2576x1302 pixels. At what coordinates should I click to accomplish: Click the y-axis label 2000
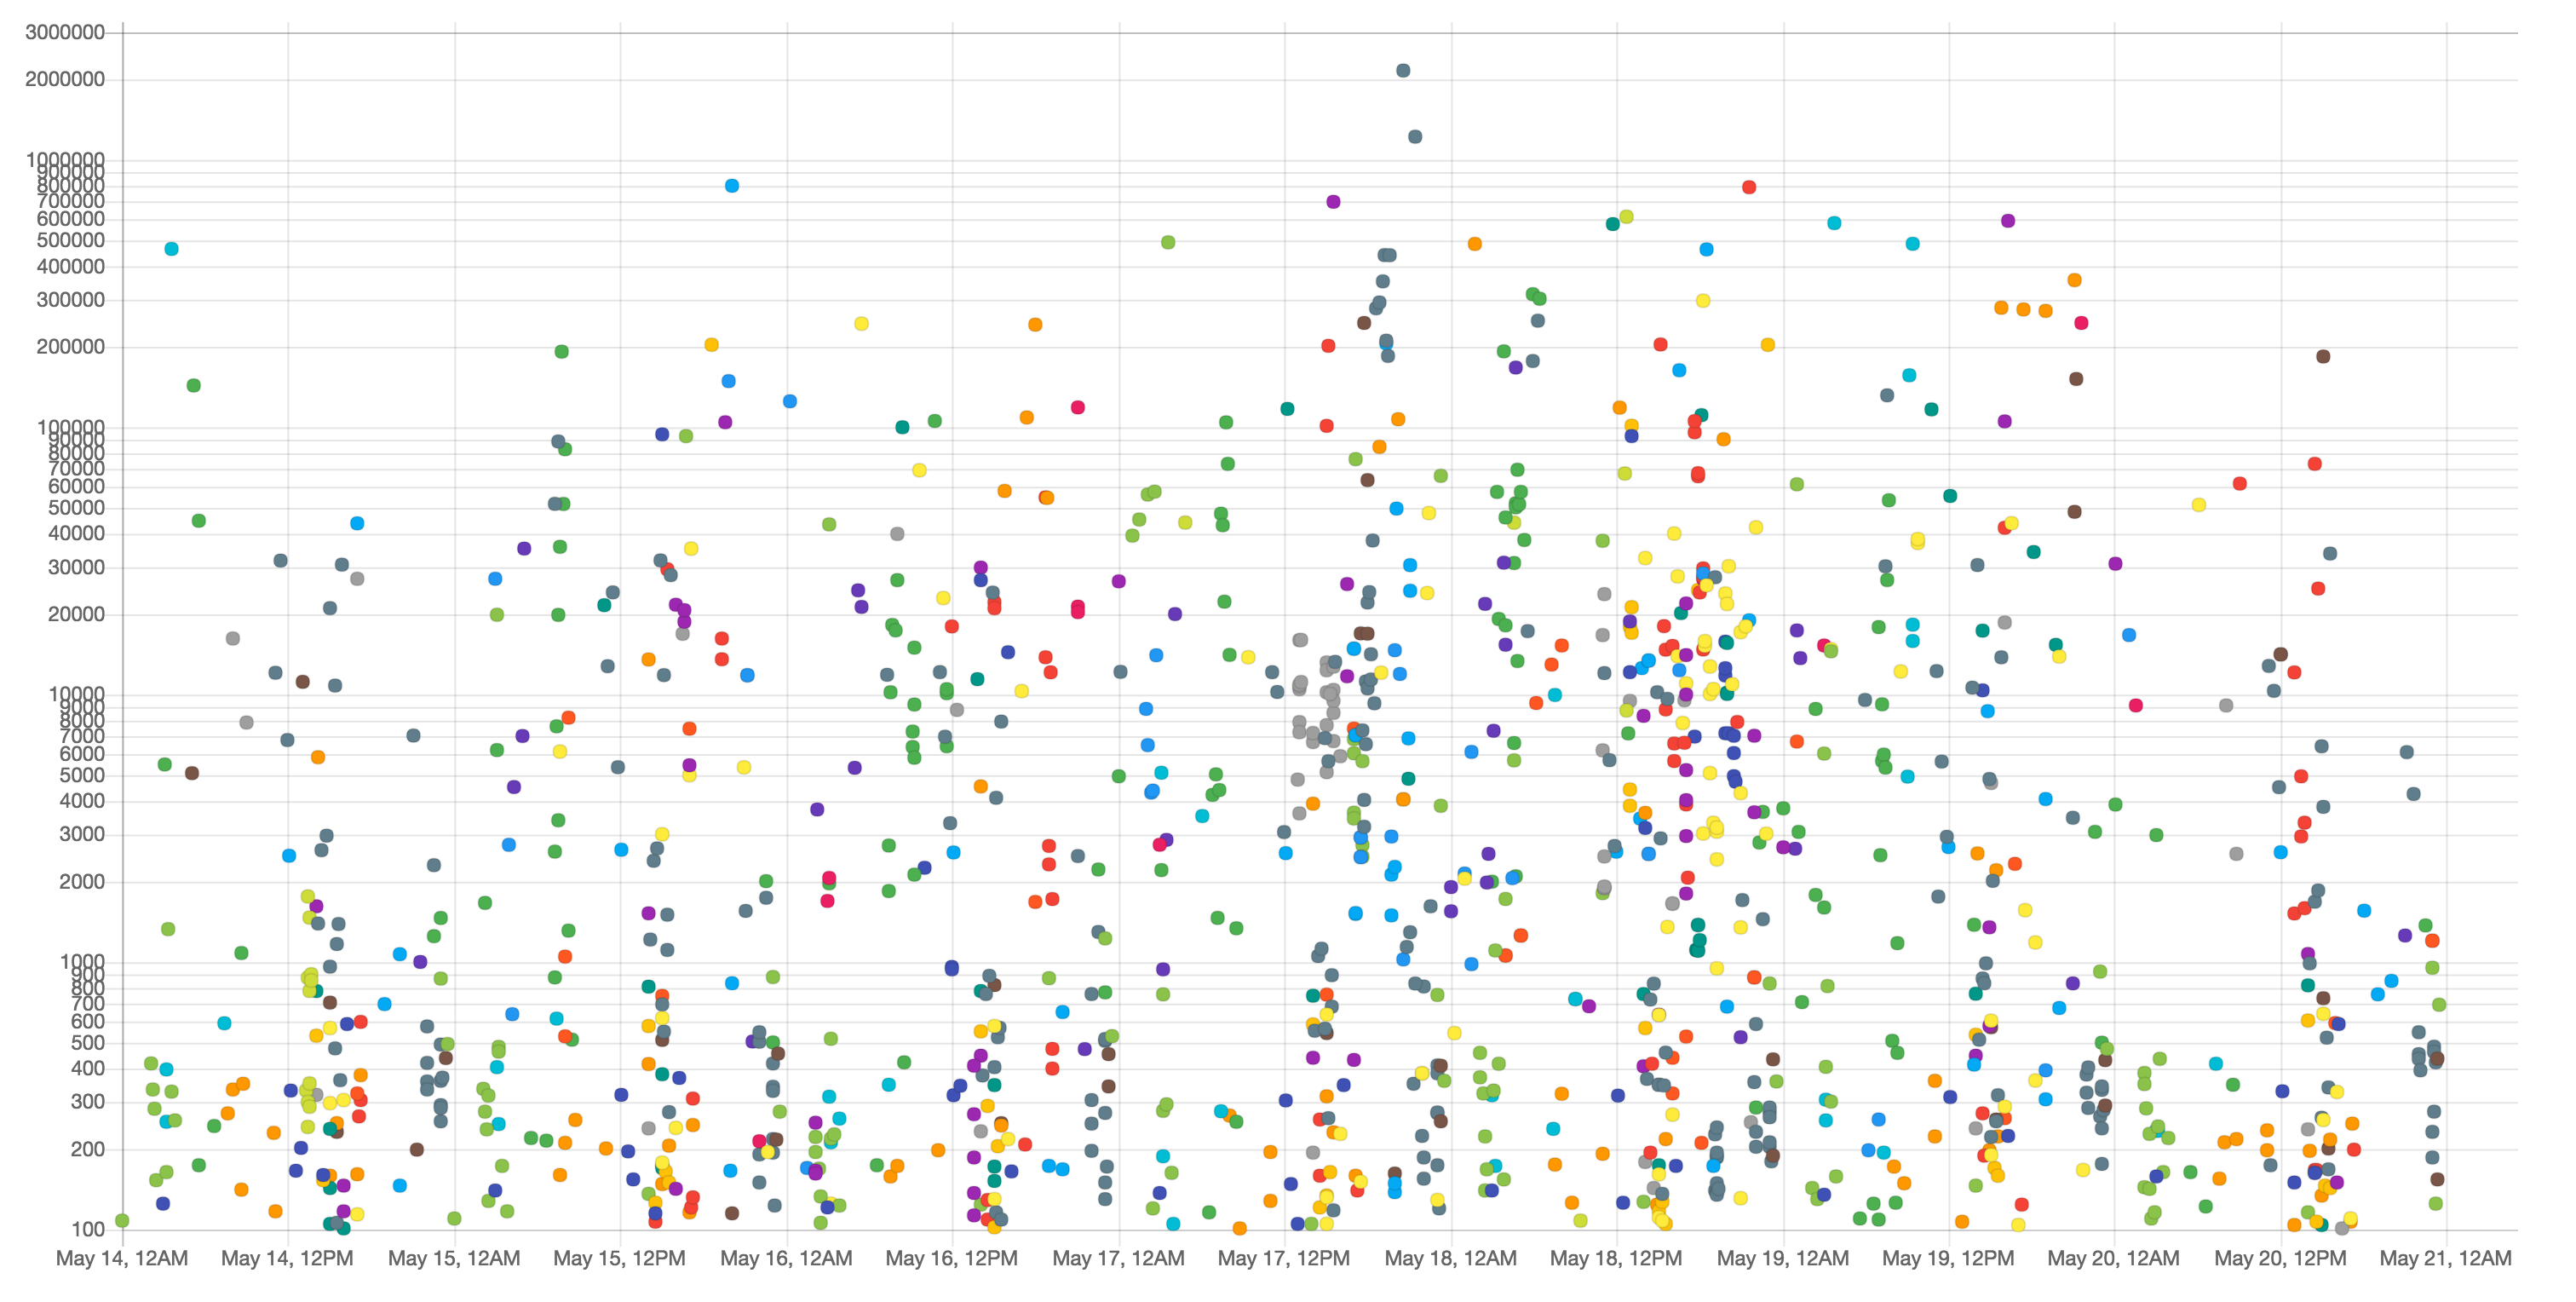[x=82, y=881]
